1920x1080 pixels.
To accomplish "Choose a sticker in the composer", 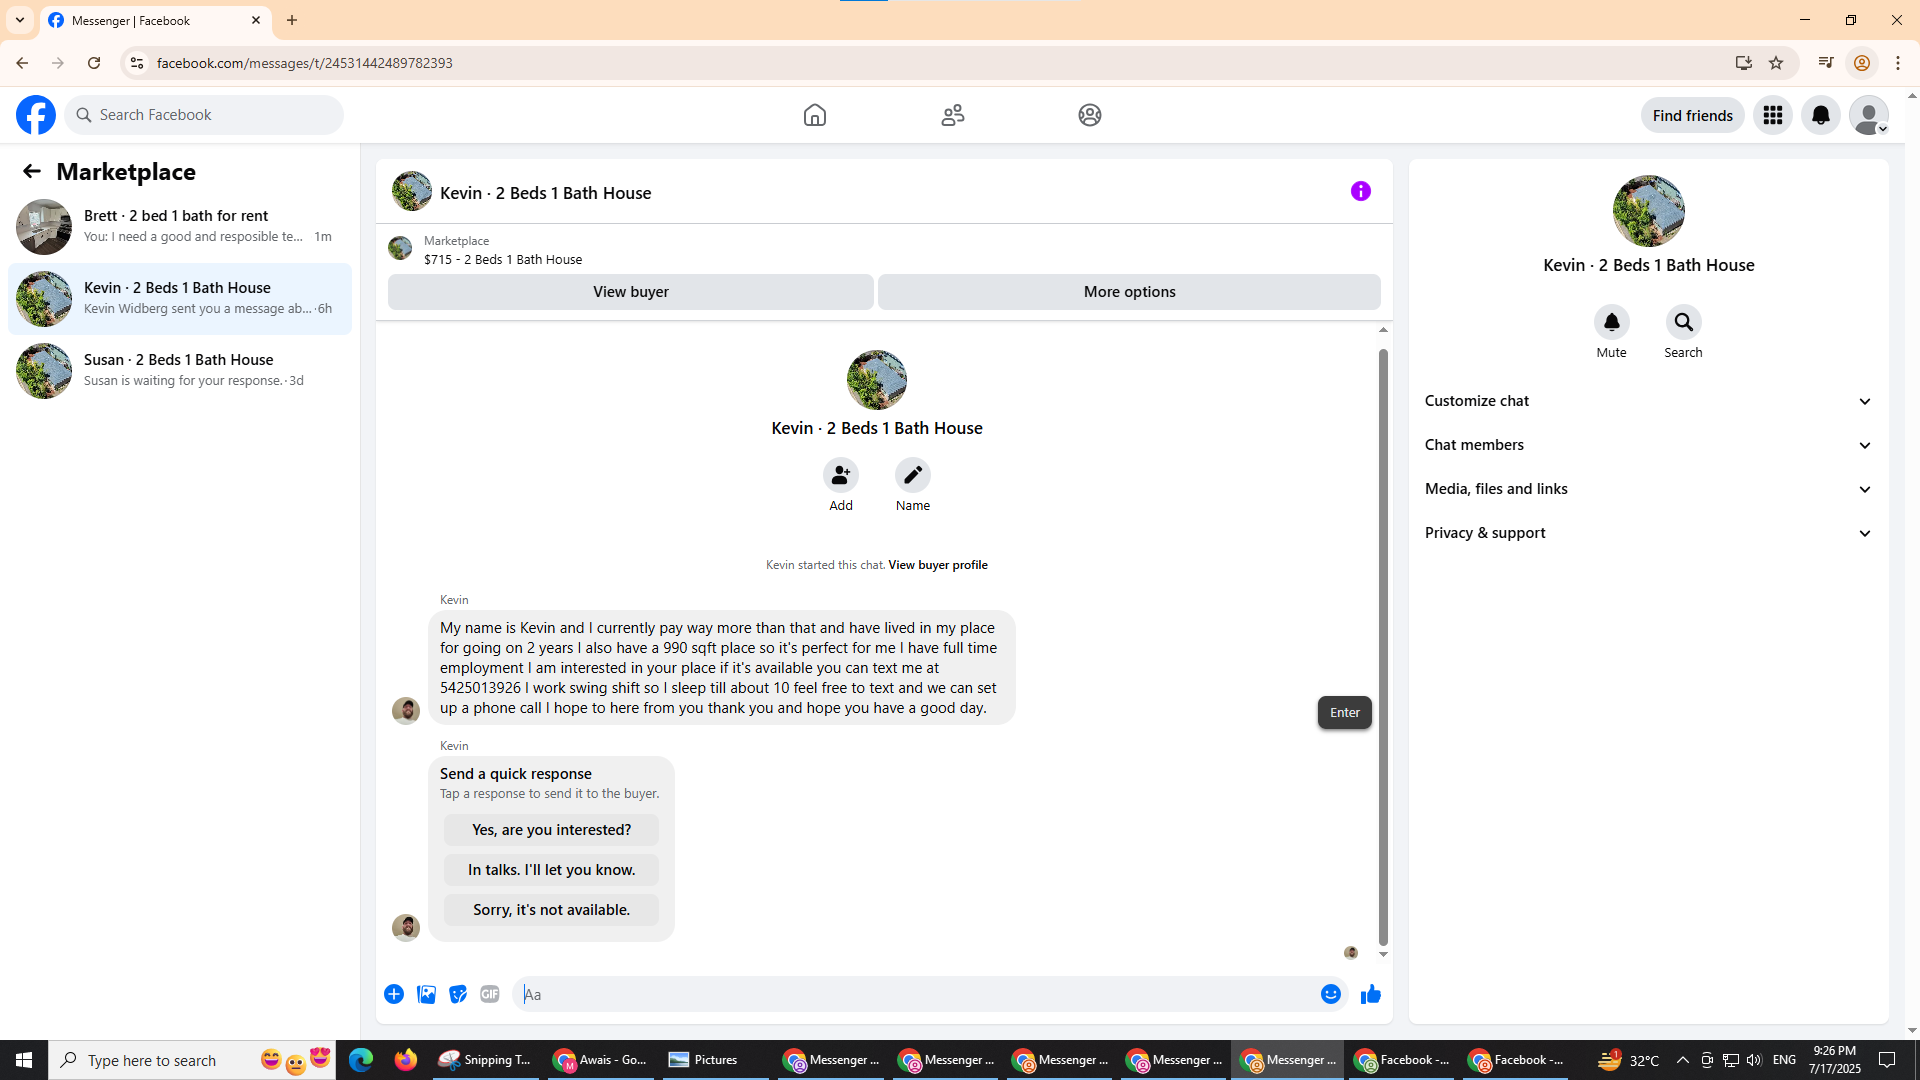I will point(458,994).
